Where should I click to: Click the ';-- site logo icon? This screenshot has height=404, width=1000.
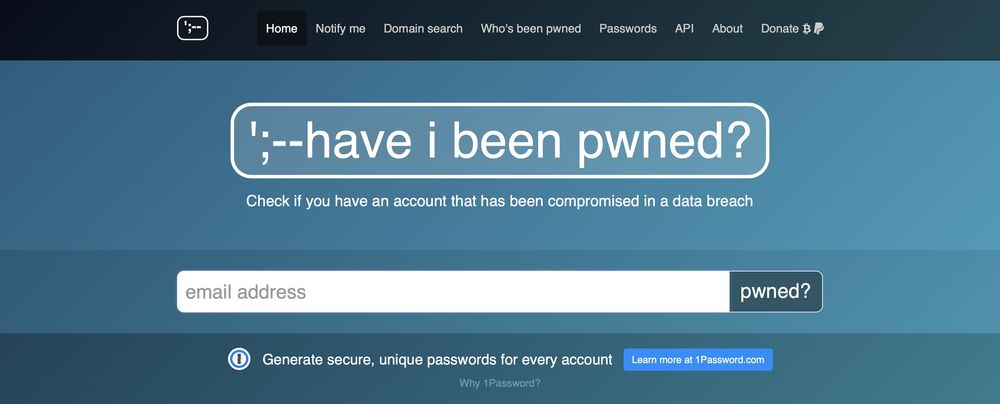click(x=192, y=29)
